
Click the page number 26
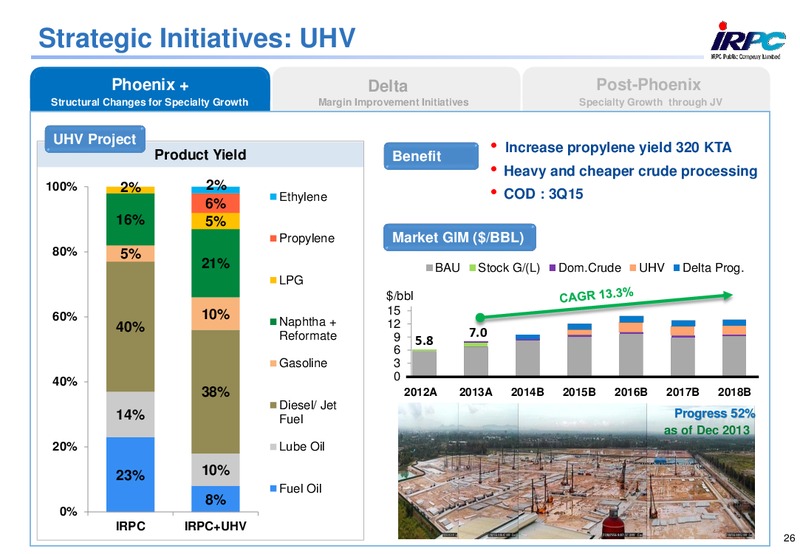pos(789,538)
